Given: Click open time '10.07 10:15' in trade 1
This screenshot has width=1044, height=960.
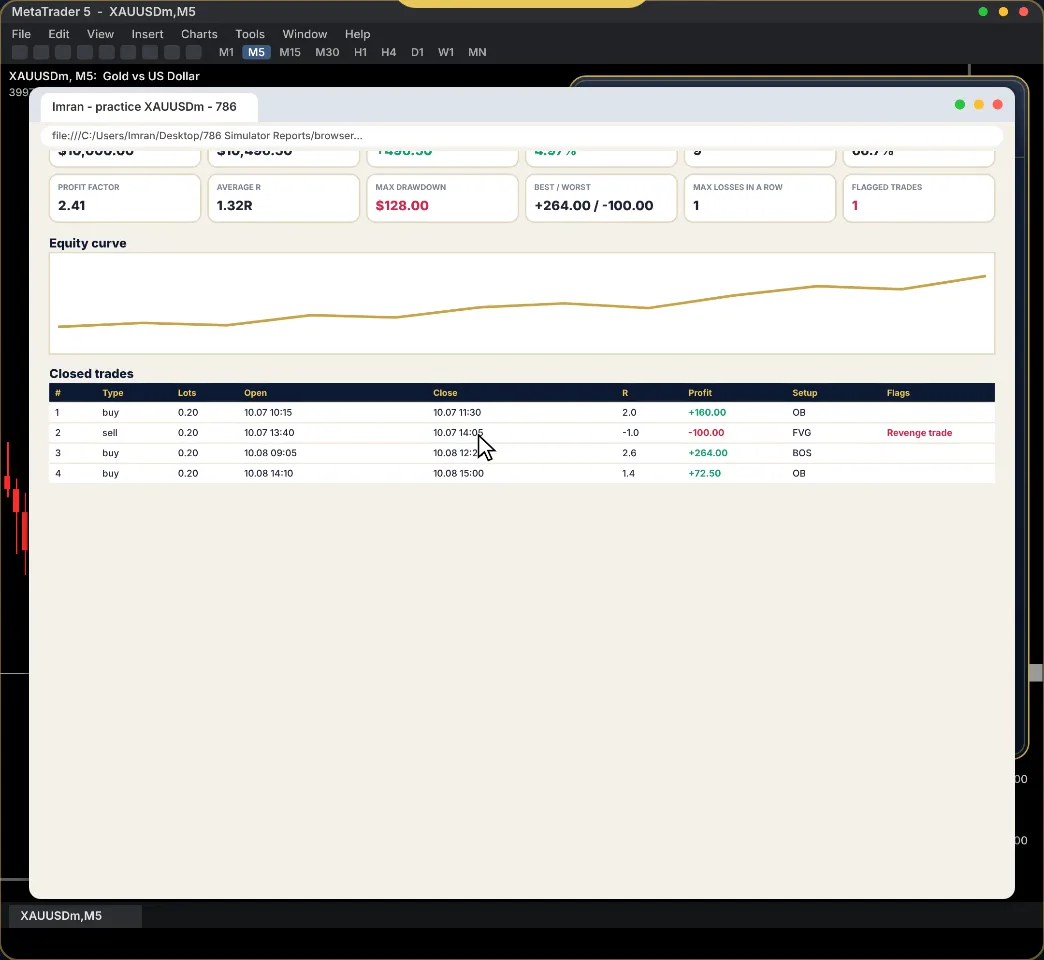Looking at the screenshot, I should tap(268, 412).
